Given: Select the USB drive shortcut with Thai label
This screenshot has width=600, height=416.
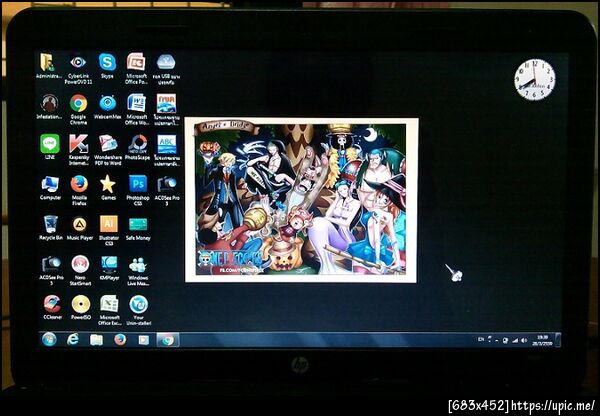Looking at the screenshot, I should pyautogui.click(x=166, y=69).
